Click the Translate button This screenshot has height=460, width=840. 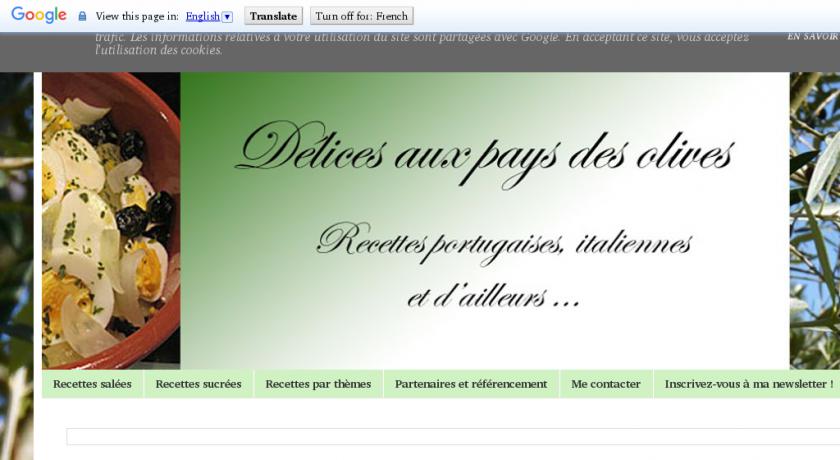pyautogui.click(x=273, y=16)
